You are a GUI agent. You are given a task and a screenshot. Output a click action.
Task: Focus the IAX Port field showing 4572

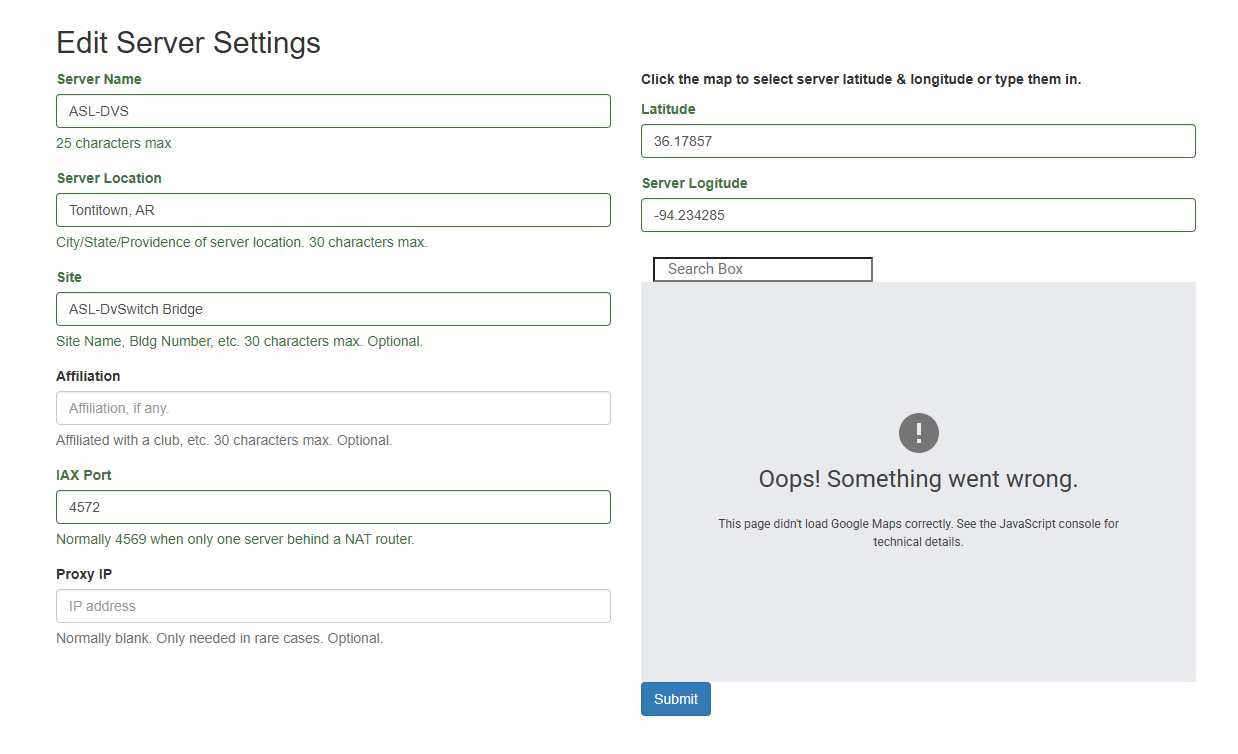(x=333, y=507)
